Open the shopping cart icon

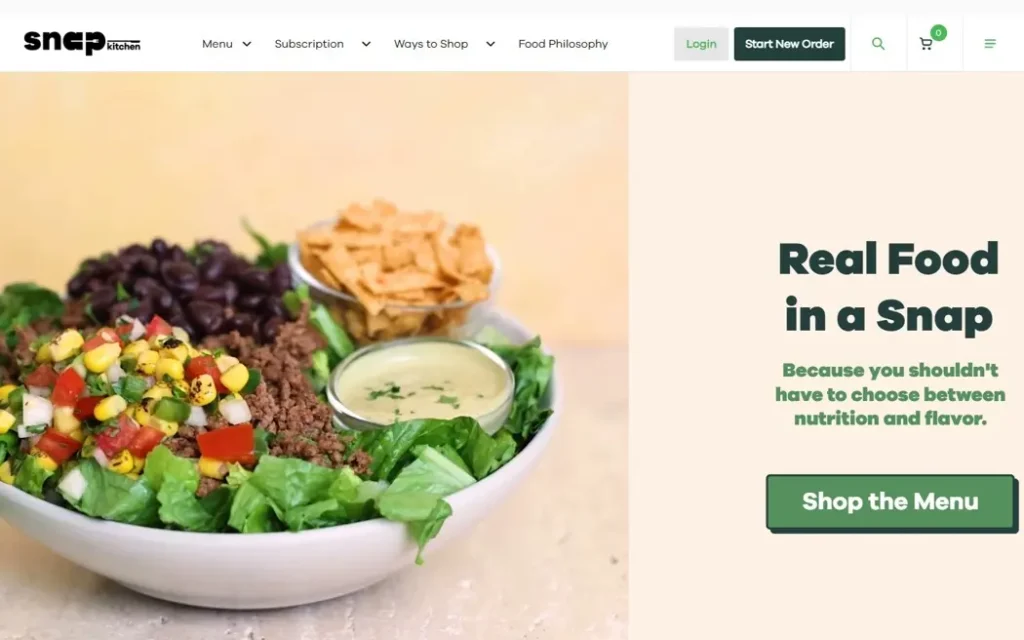[926, 44]
